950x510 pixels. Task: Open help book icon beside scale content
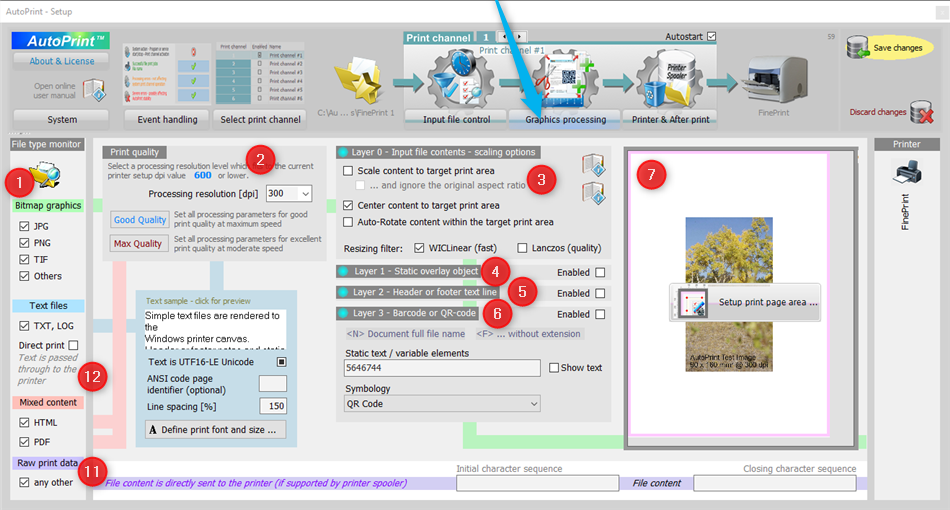[x=593, y=165]
